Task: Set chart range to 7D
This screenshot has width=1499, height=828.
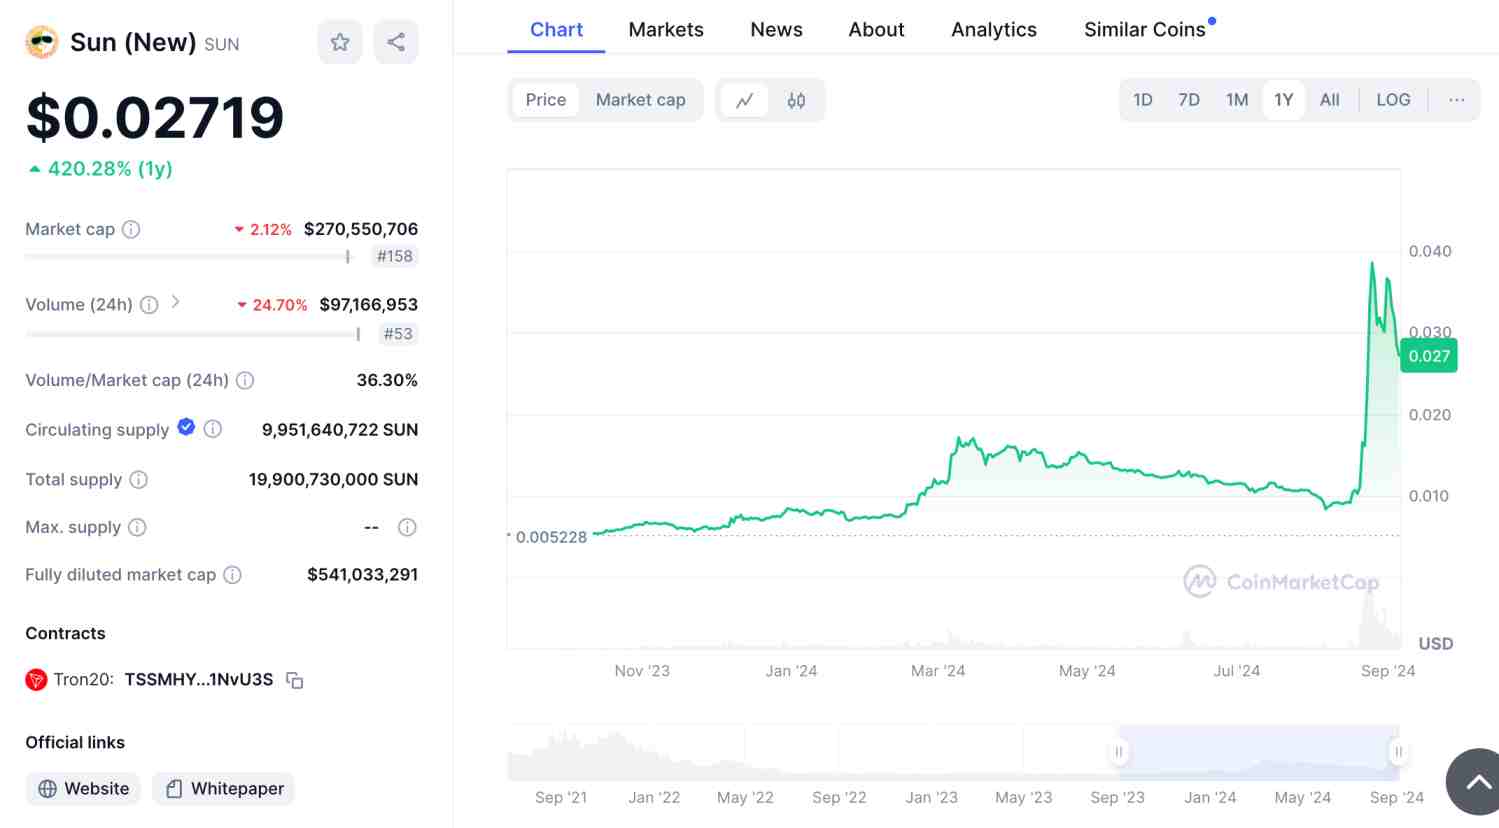Action: (1189, 100)
